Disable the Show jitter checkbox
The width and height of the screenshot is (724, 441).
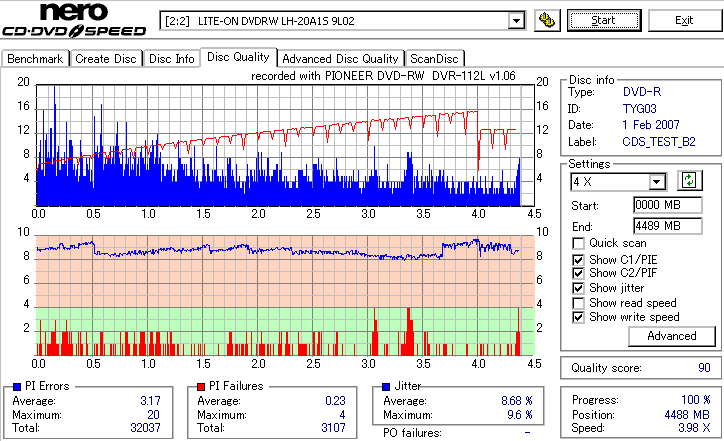click(x=578, y=288)
